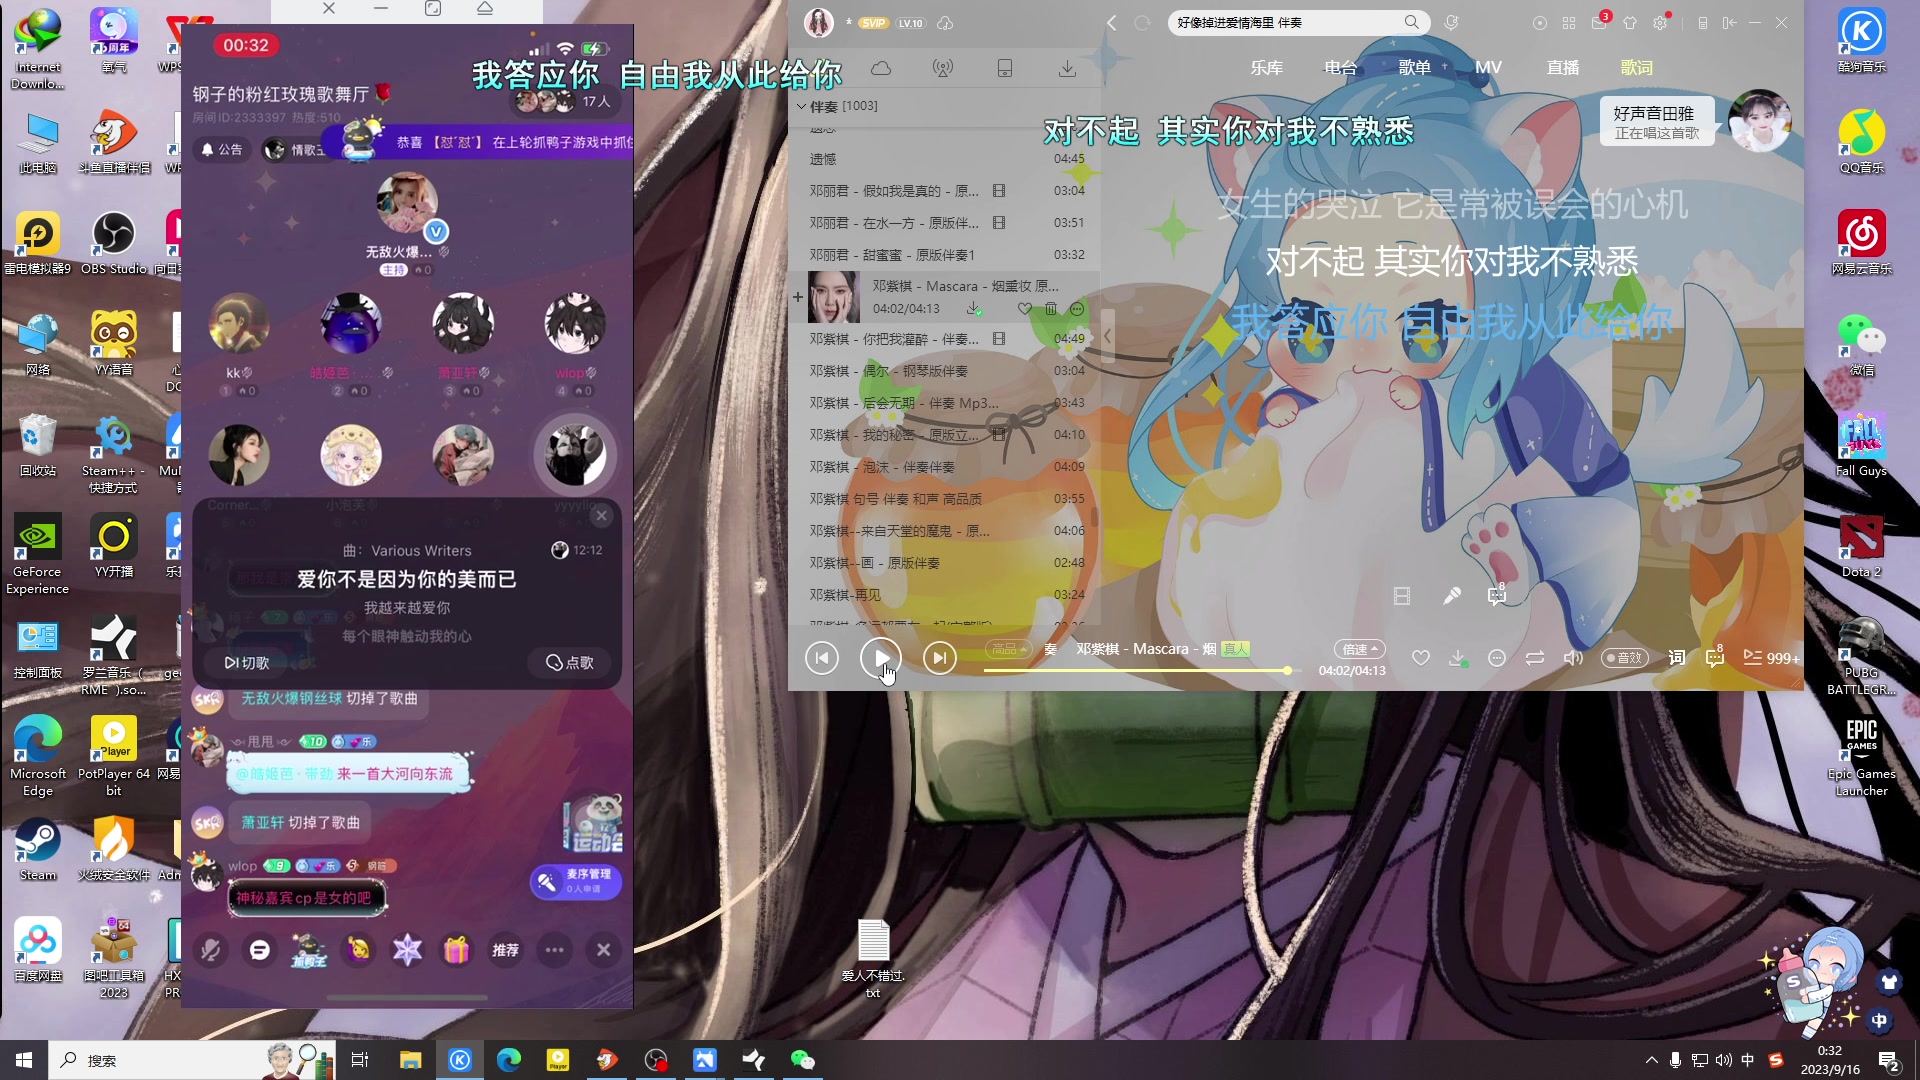
Task: Select song 邓丽君 - 甜蜜蜜 - 原版伴奏1
Action: coord(945,254)
